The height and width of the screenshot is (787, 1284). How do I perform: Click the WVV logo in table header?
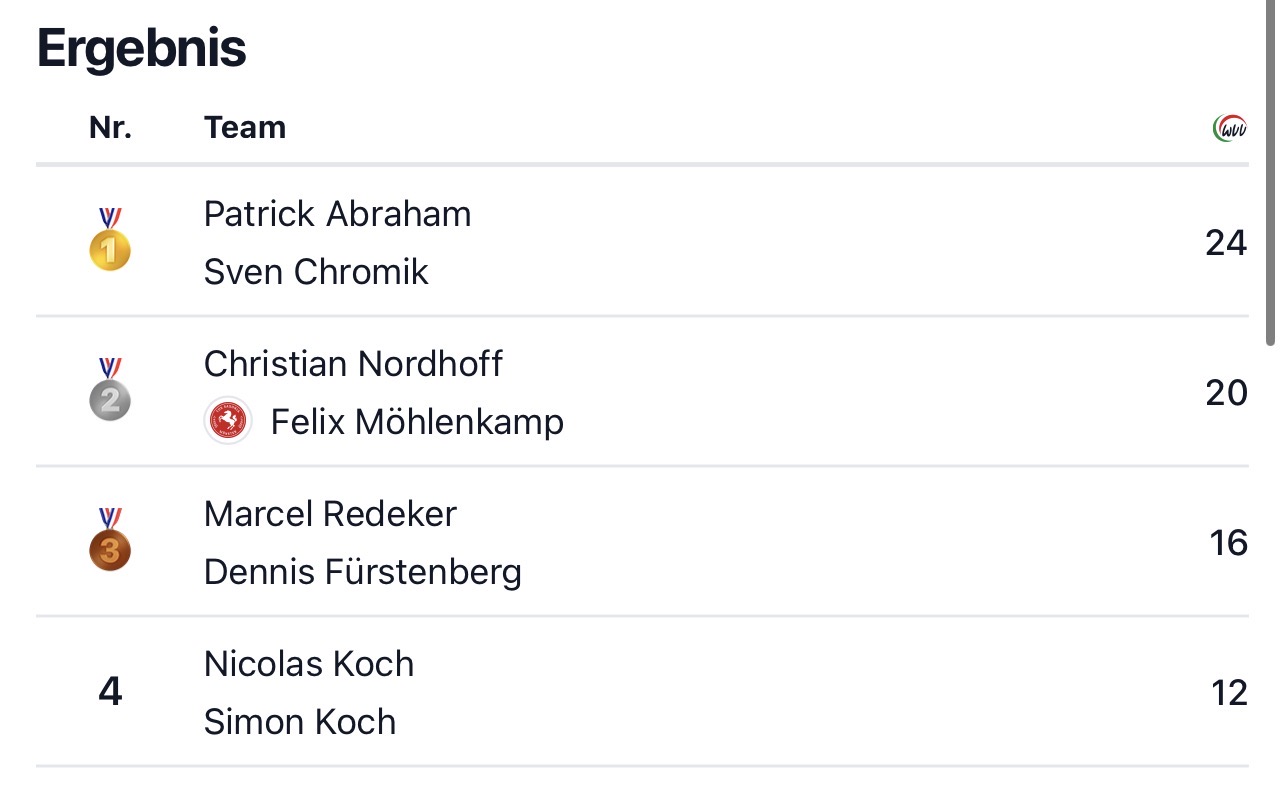[x=1229, y=128]
